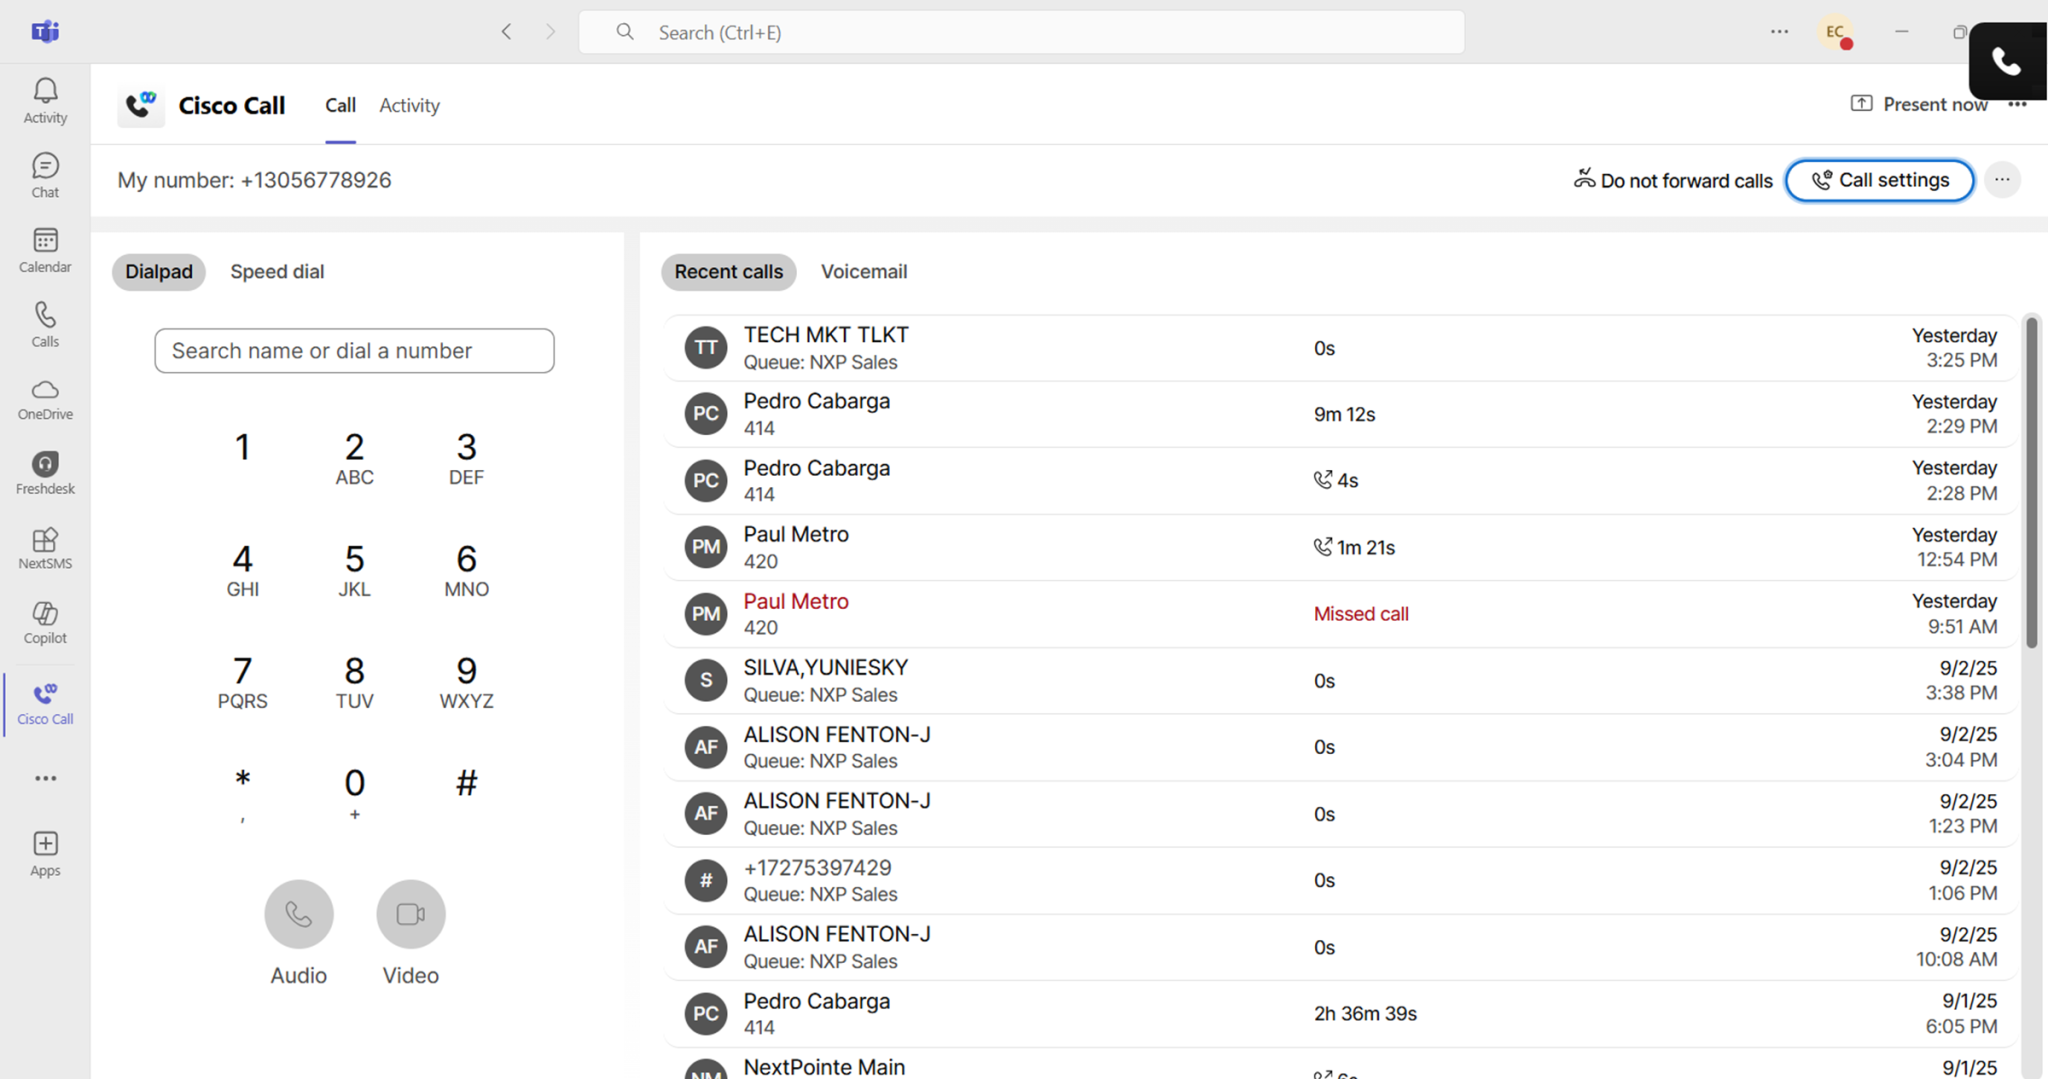Start a Video call
Image resolution: width=2048 pixels, height=1079 pixels.
pos(410,914)
